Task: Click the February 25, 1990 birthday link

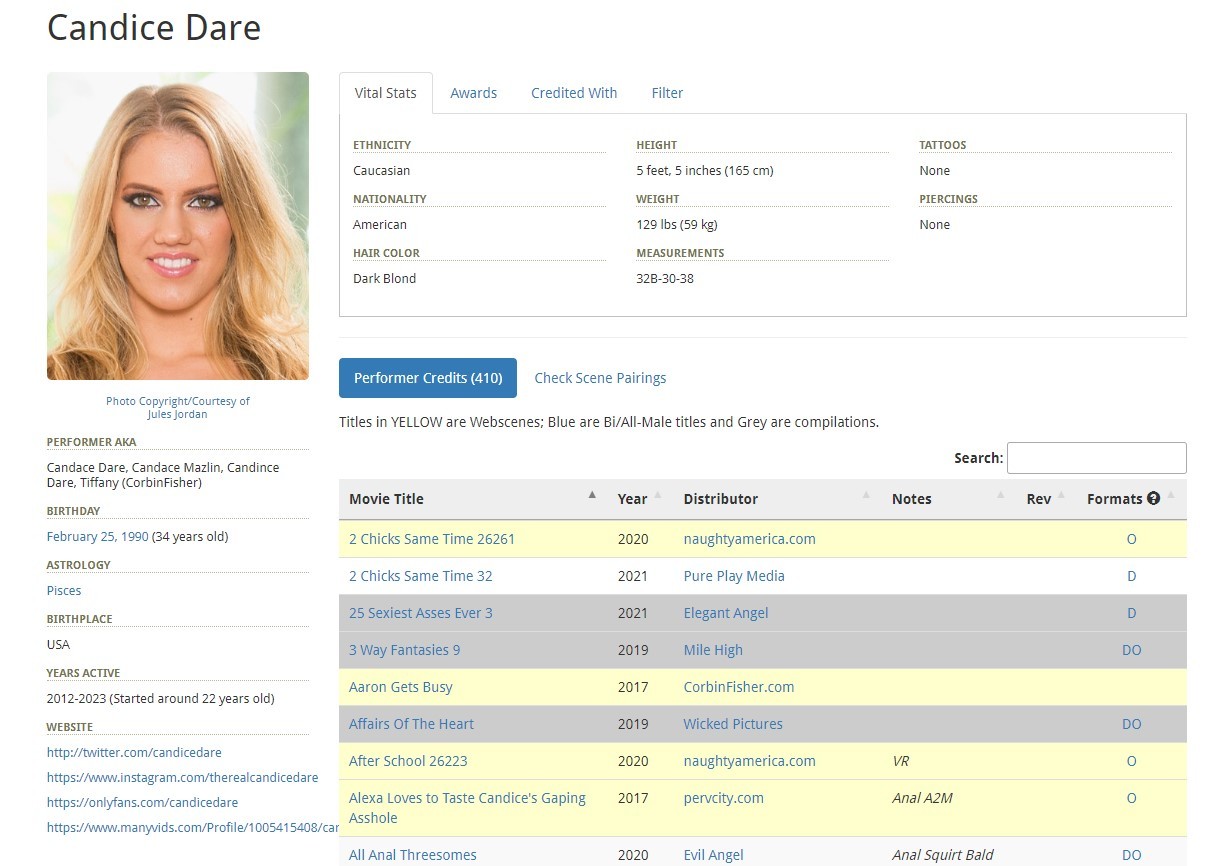Action: 97,537
